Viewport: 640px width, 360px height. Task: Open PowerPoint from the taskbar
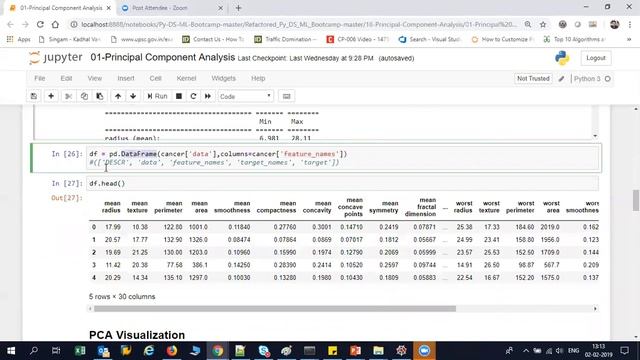[x=356, y=351]
